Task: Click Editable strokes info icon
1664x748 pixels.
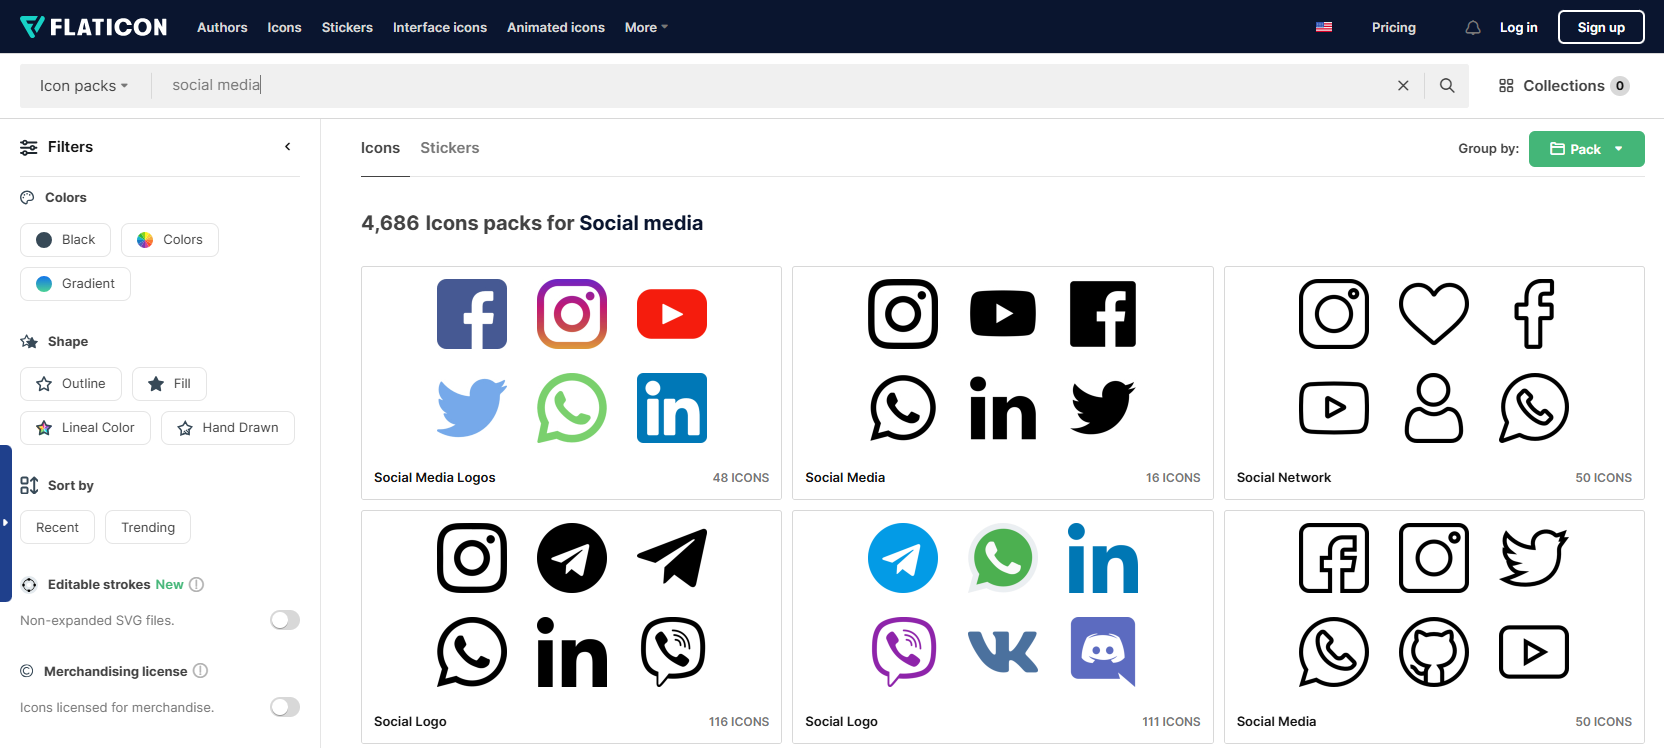Action: (197, 585)
